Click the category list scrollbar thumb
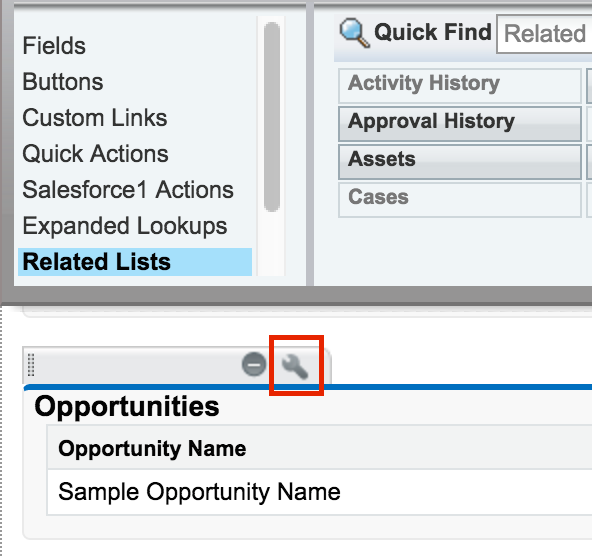 coord(272,117)
